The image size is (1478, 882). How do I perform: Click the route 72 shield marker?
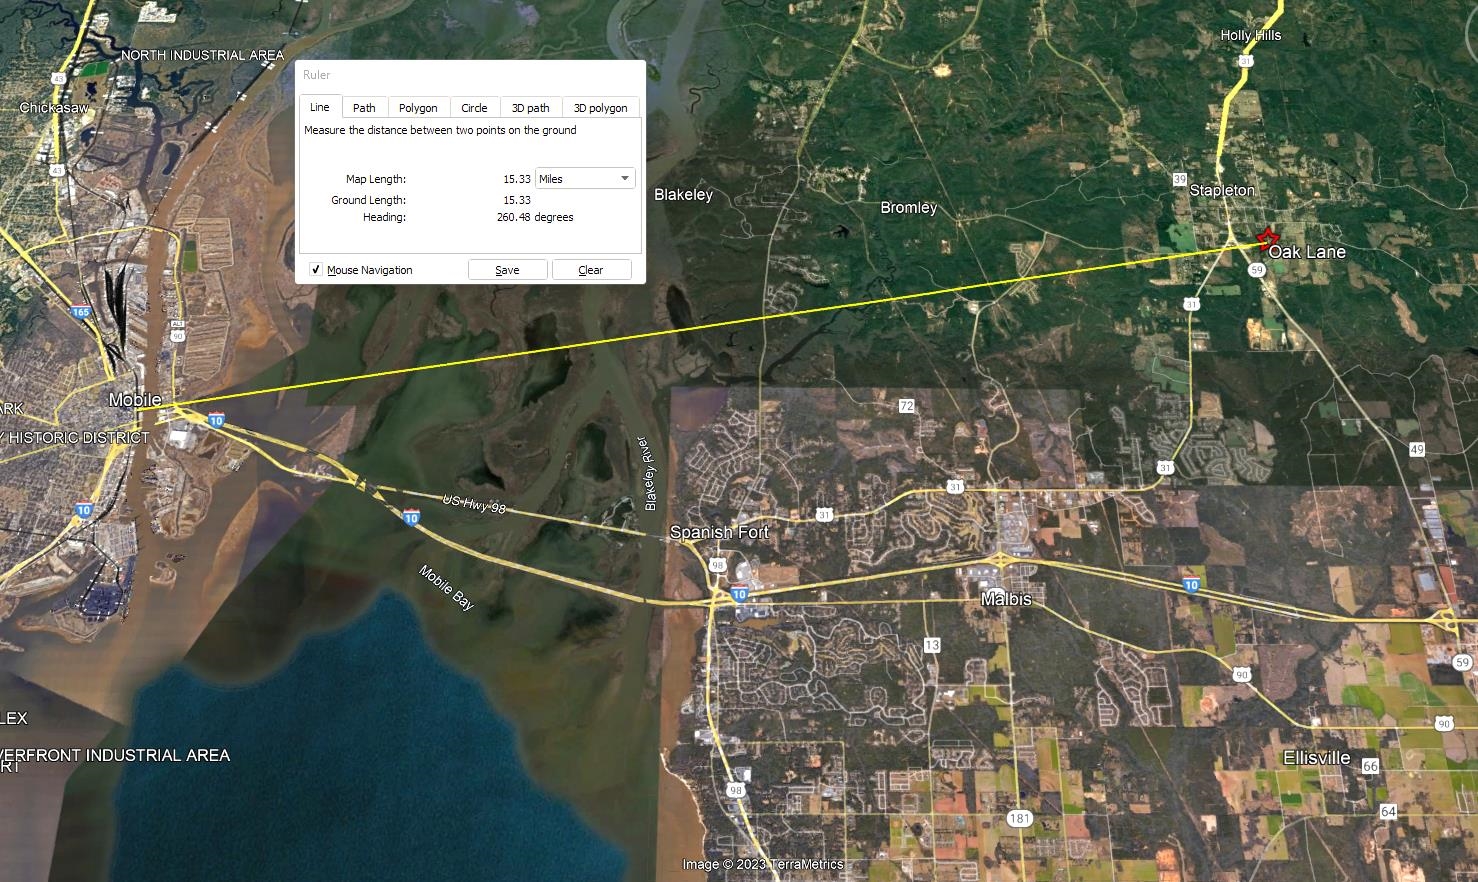pos(906,406)
